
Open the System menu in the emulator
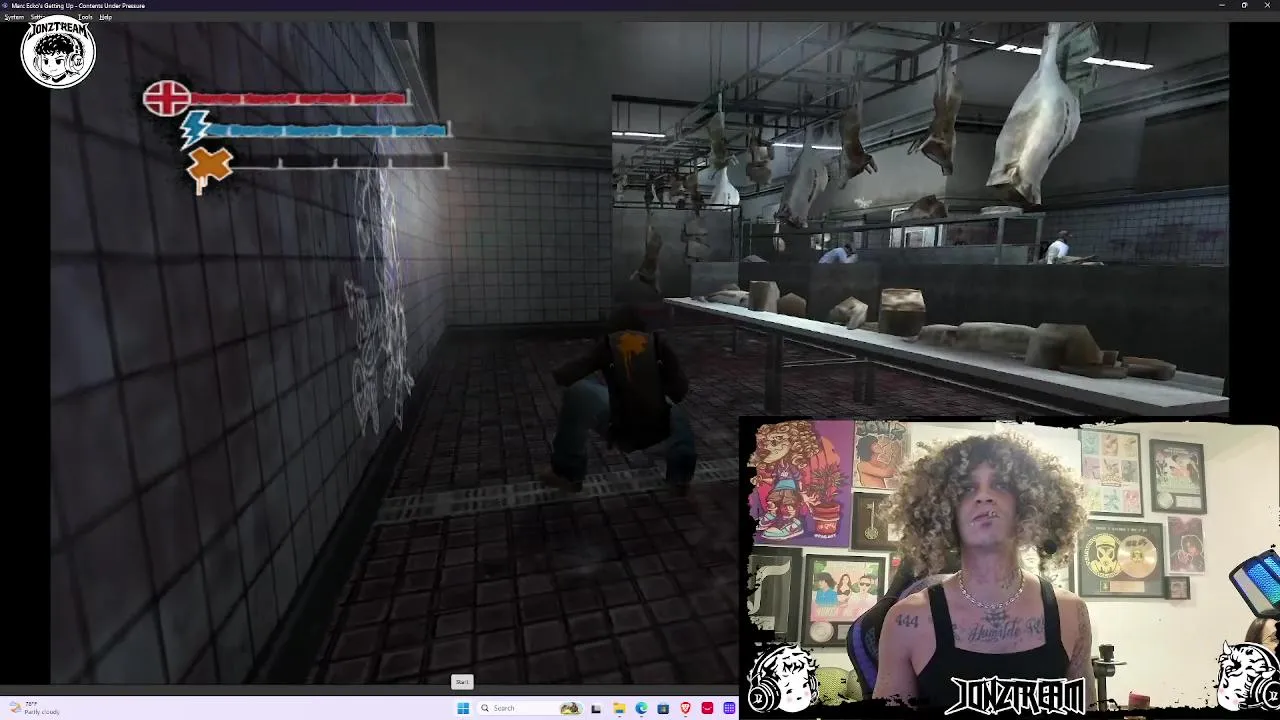(x=14, y=17)
